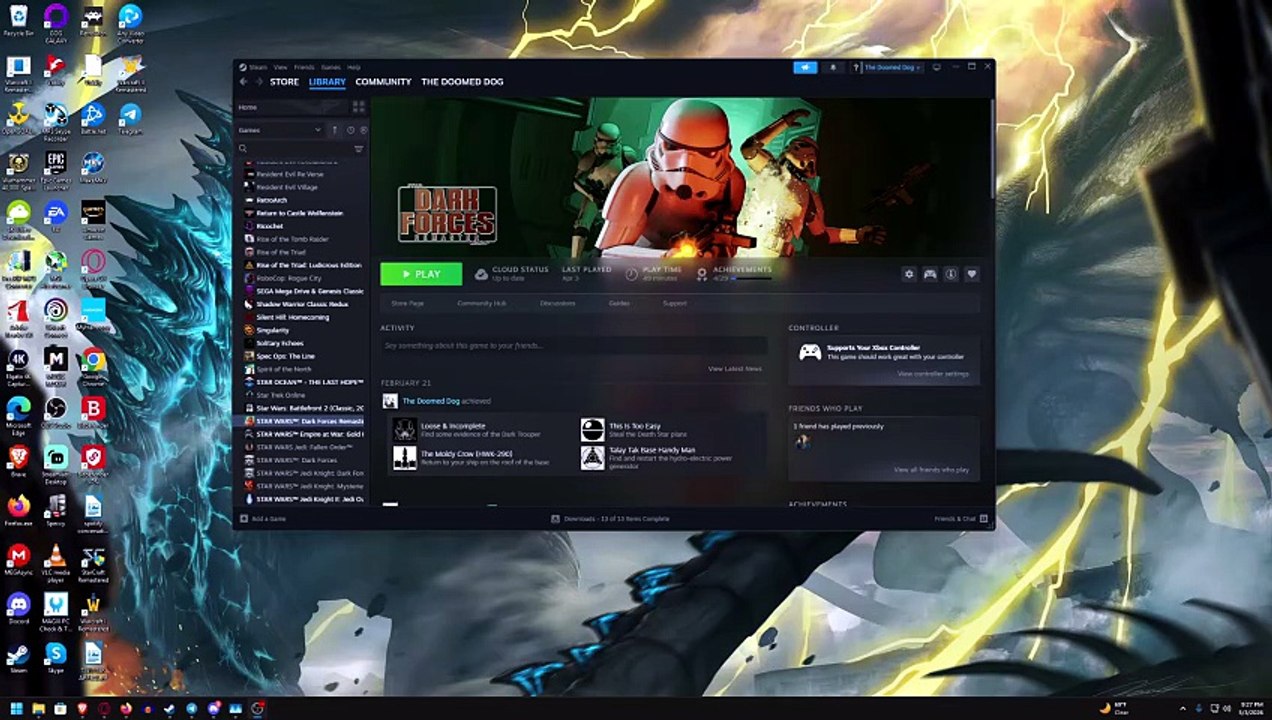The width and height of the screenshot is (1272, 720).
Task: Open the Community Hub link
Action: (482, 303)
